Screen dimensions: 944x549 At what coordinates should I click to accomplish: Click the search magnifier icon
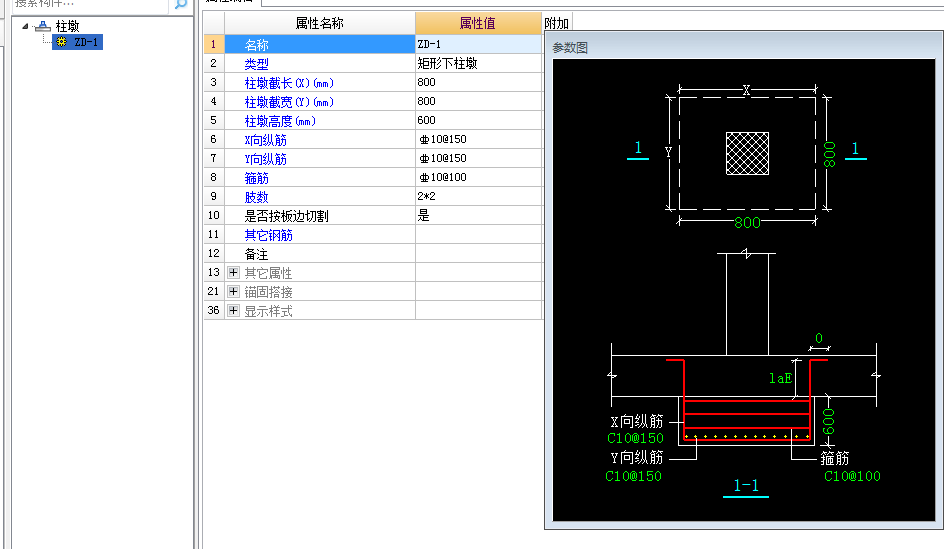tap(180, 4)
